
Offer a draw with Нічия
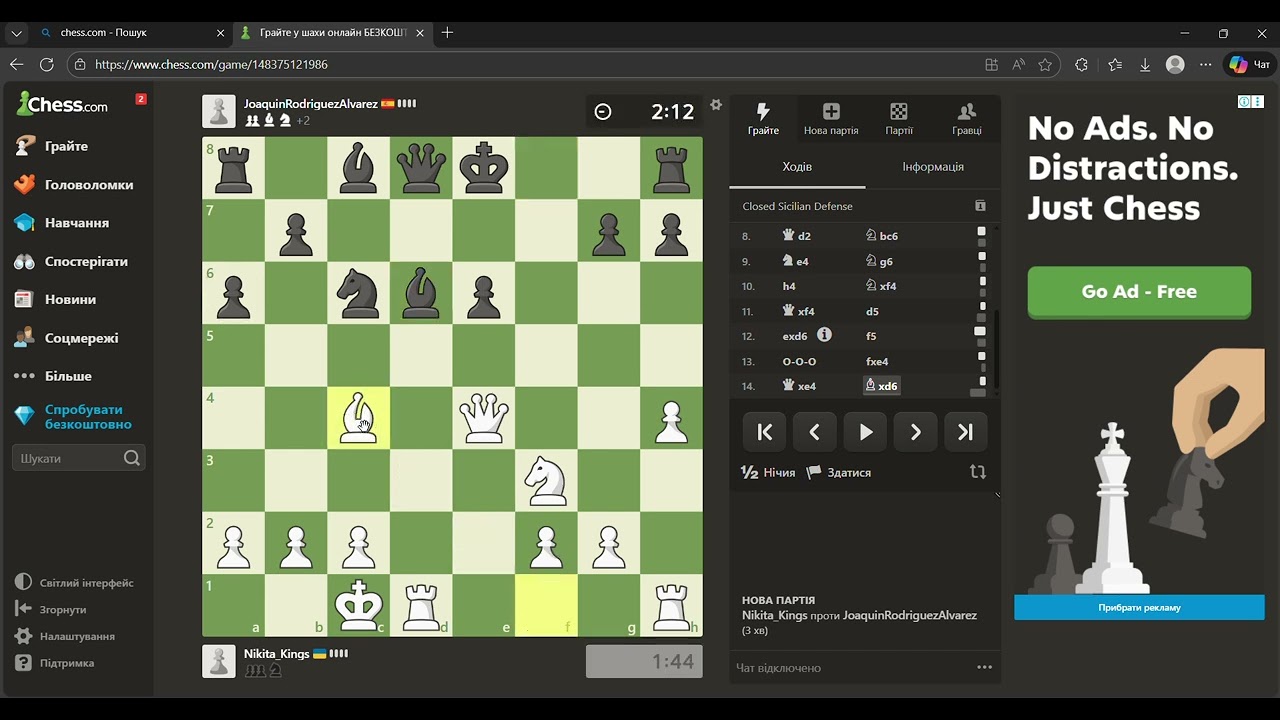768,473
